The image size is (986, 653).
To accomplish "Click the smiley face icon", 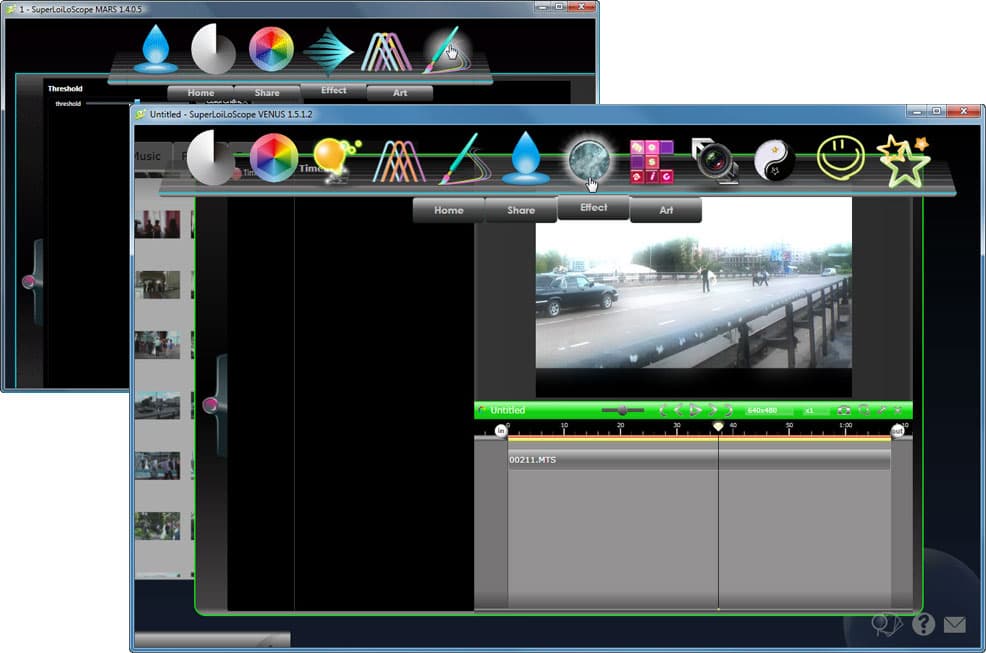I will point(840,159).
